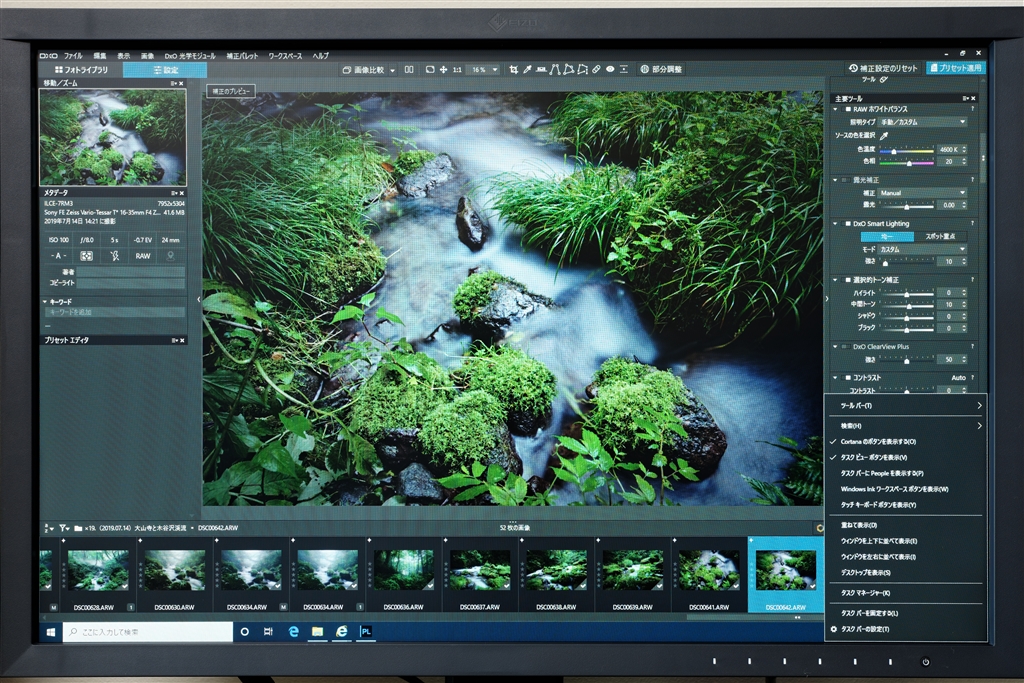
Task: Open Windows Task View from taskbar
Action: coord(268,632)
